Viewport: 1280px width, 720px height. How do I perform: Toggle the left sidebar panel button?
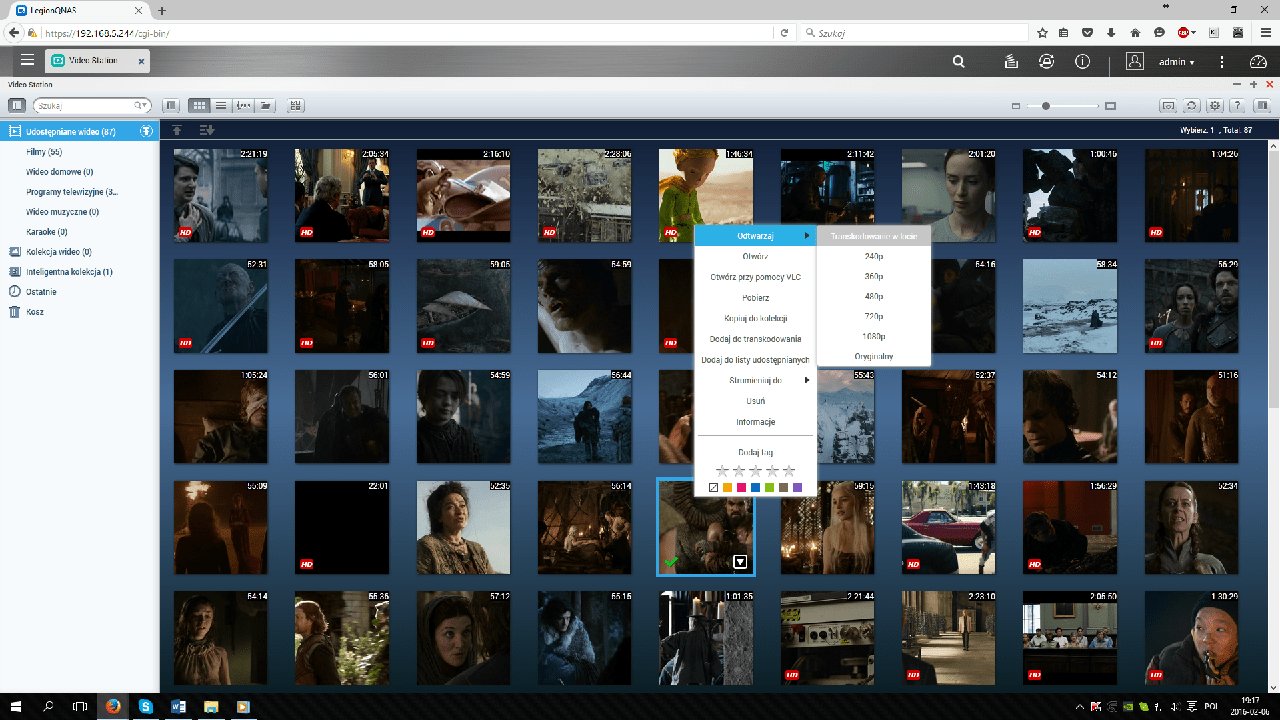pyautogui.click(x=17, y=105)
